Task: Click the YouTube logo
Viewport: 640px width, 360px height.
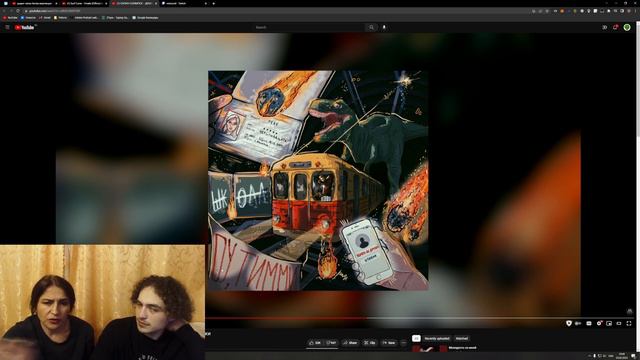Action: click(x=25, y=27)
